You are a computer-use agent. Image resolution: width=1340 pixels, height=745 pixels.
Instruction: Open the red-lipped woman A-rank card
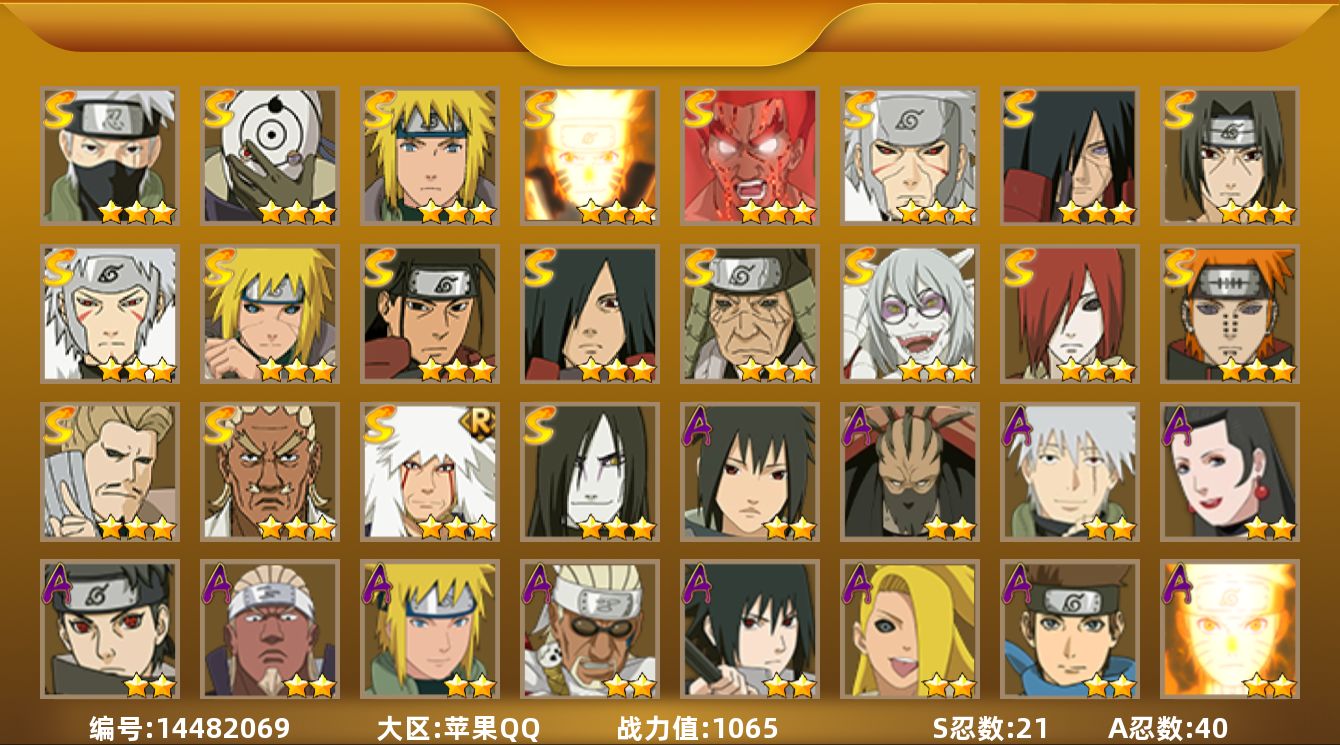[1229, 471]
